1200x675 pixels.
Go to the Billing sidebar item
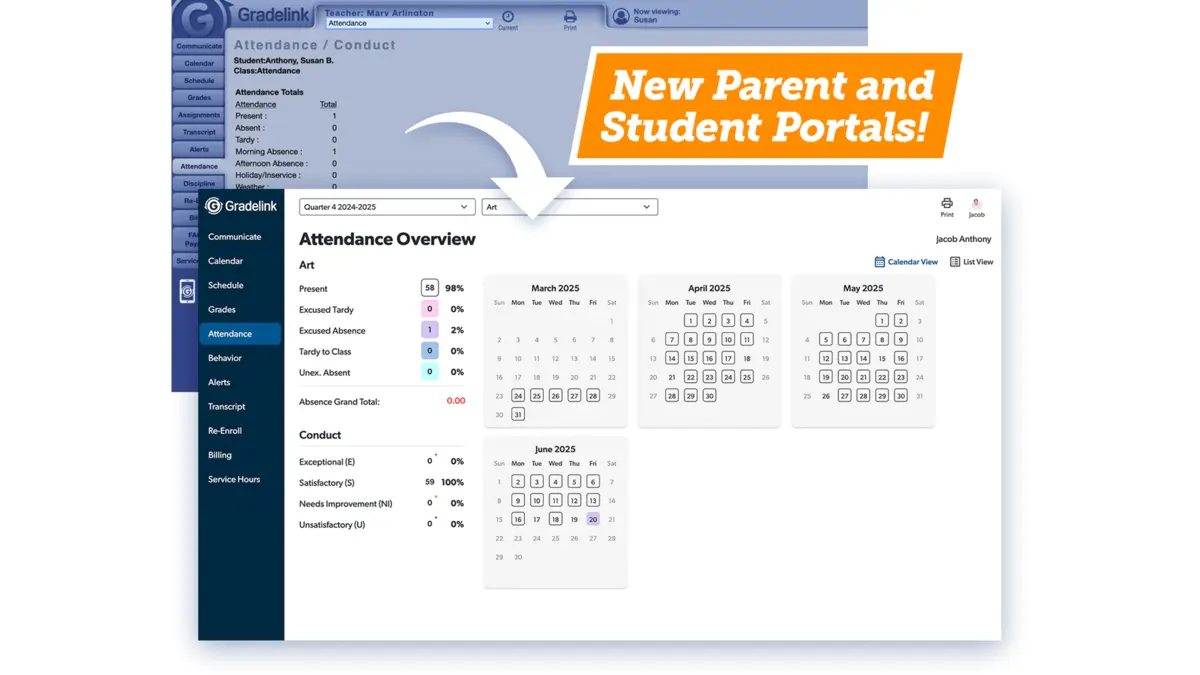click(220, 455)
